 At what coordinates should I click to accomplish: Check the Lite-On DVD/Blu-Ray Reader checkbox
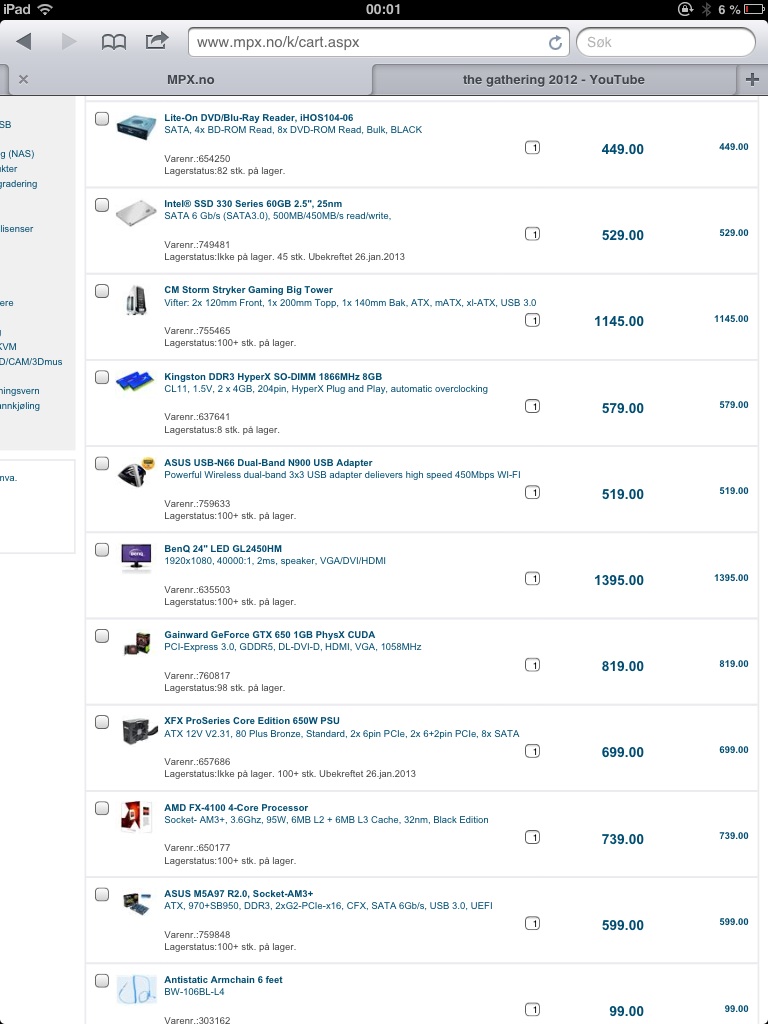coord(102,118)
